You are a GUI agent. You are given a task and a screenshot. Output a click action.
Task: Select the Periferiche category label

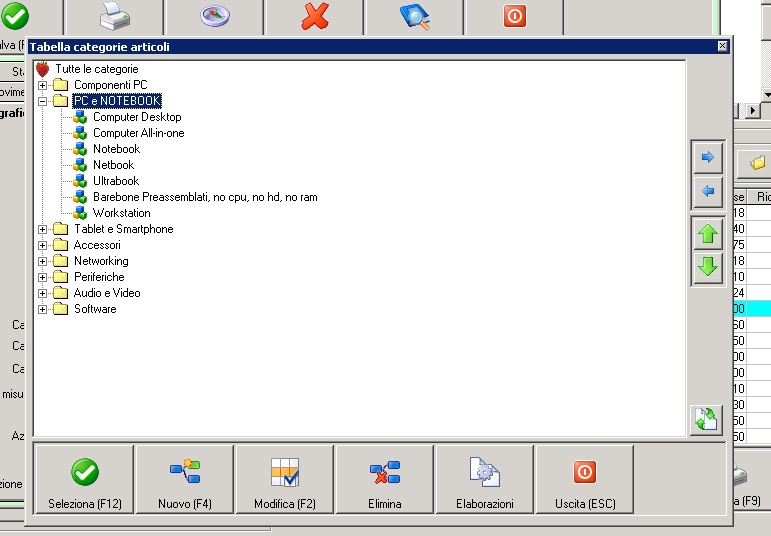(99, 277)
